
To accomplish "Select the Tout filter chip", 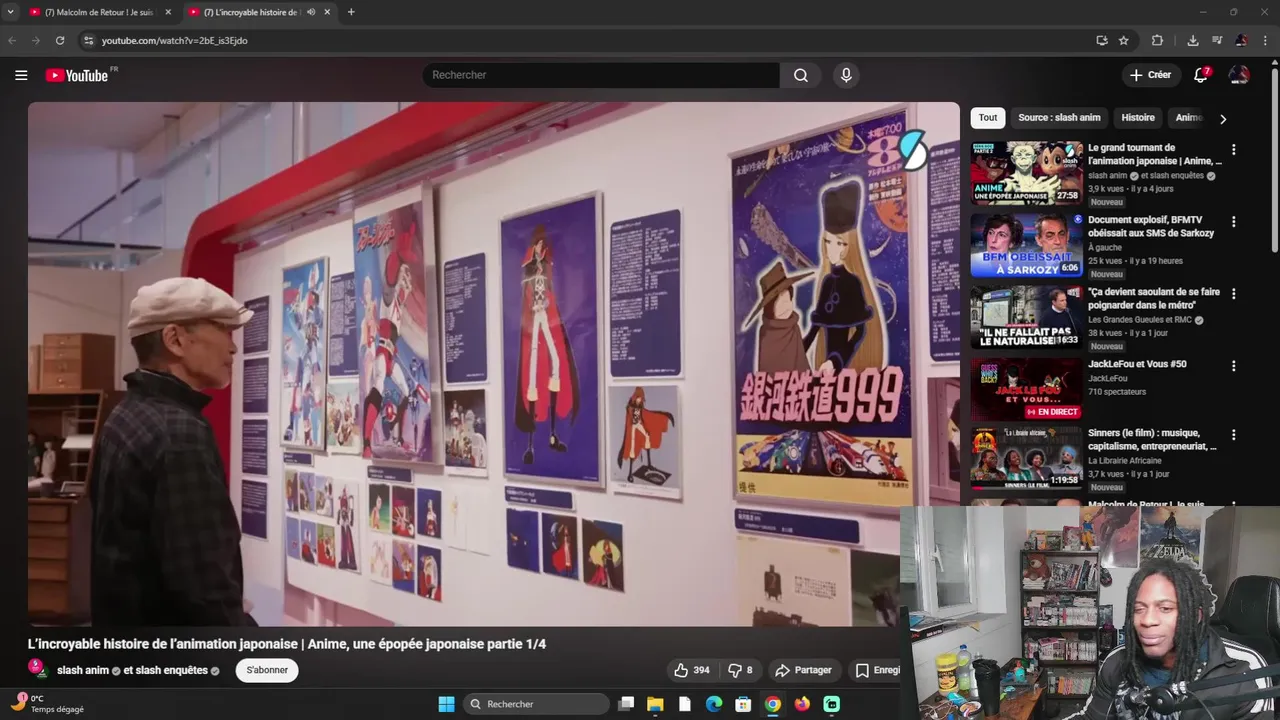I will [x=988, y=118].
